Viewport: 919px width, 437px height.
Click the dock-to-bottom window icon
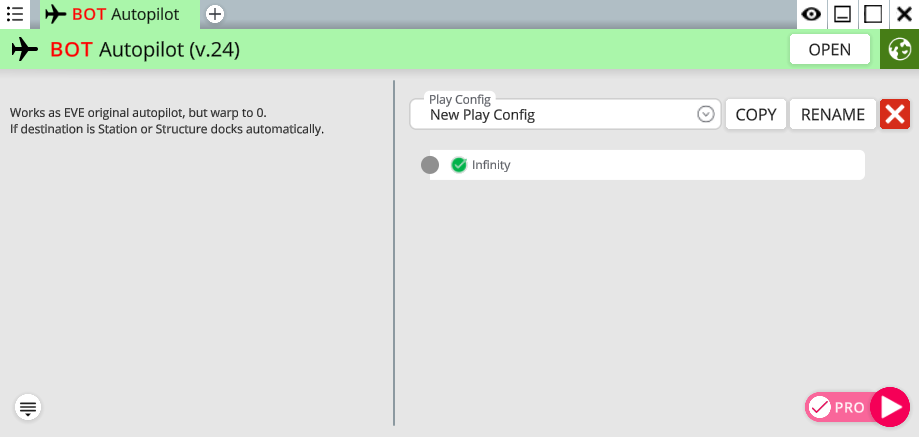tap(842, 14)
